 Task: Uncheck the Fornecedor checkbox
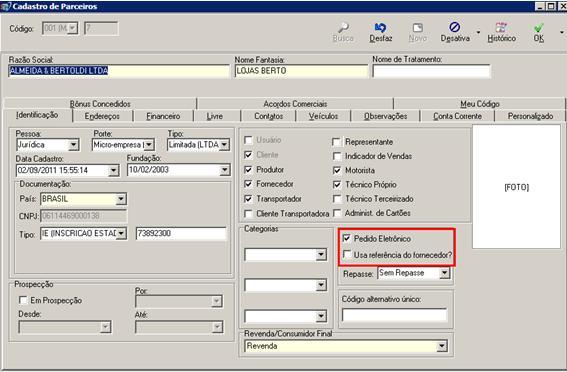(248, 184)
